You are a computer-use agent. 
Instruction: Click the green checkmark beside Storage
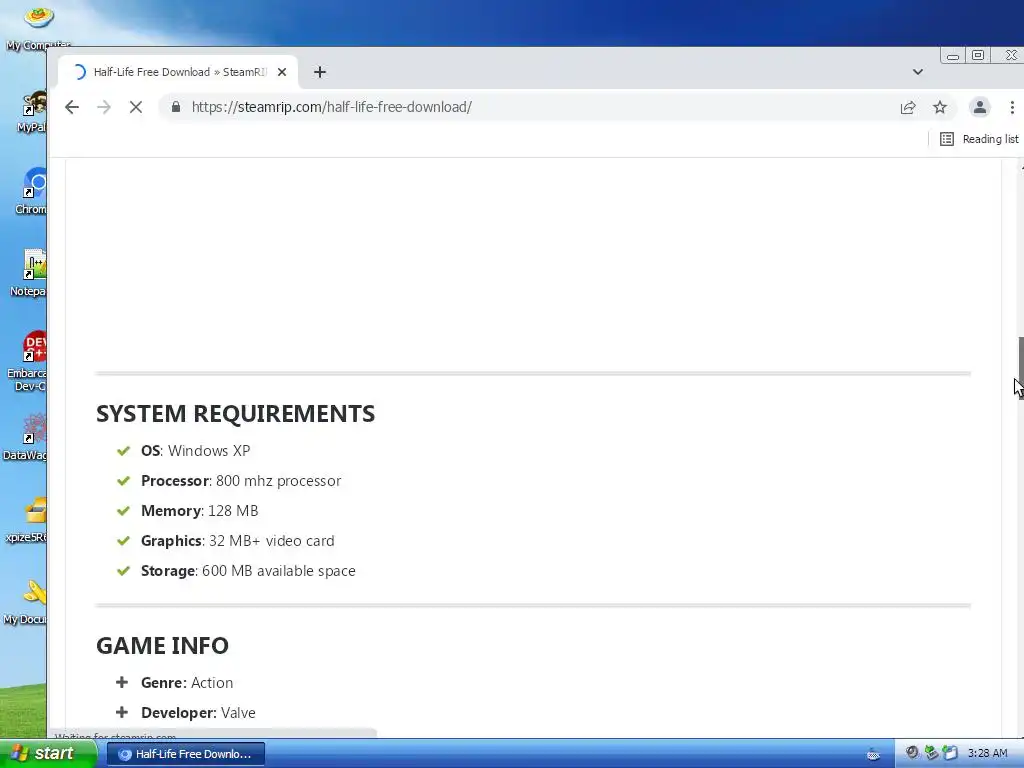click(x=123, y=571)
